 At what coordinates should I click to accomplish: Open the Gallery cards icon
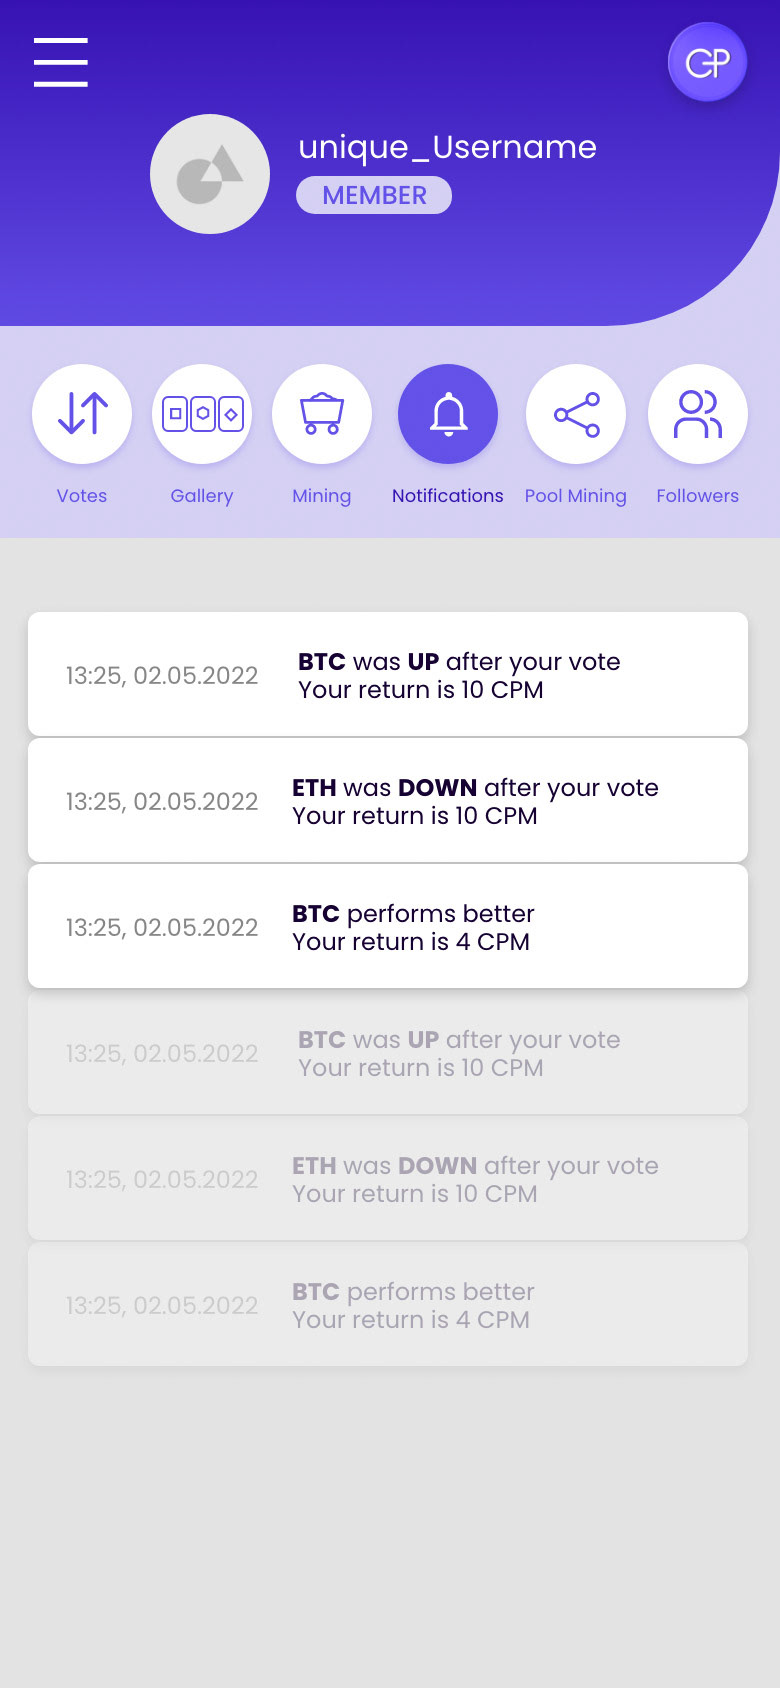pos(202,414)
